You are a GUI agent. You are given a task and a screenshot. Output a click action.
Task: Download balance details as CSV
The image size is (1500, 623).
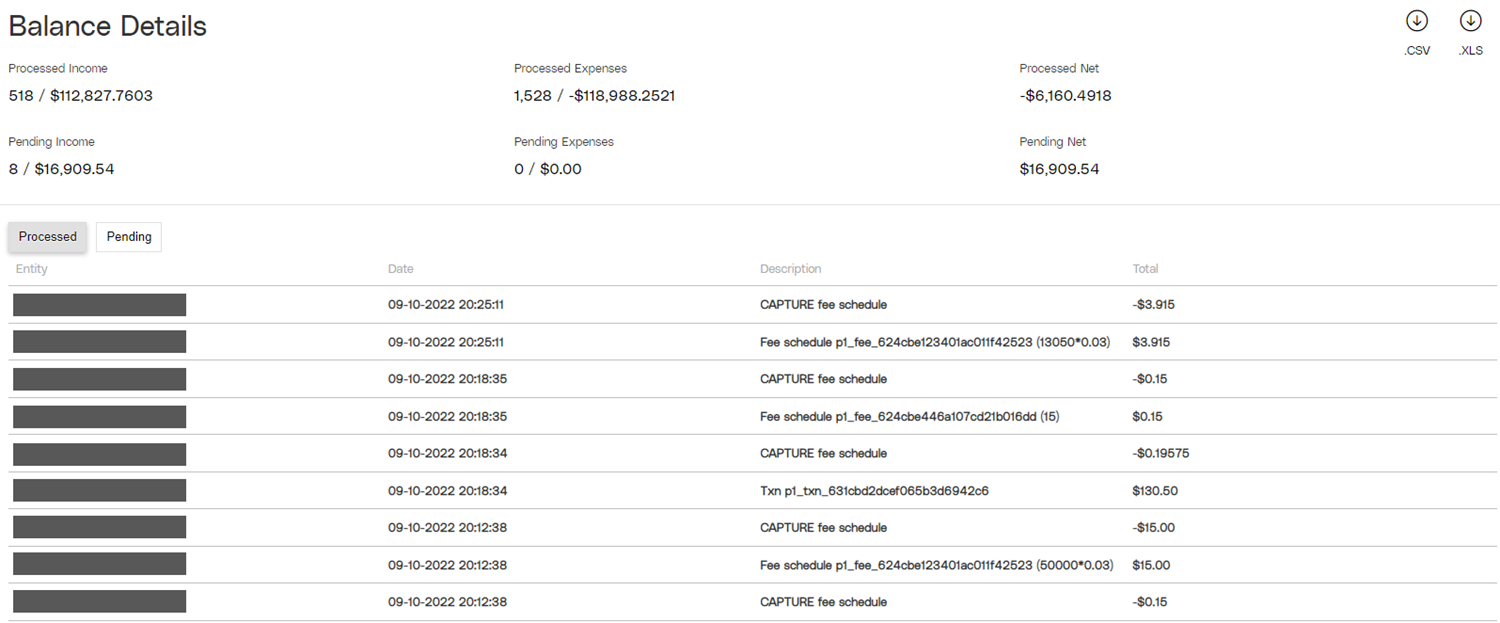(1417, 21)
